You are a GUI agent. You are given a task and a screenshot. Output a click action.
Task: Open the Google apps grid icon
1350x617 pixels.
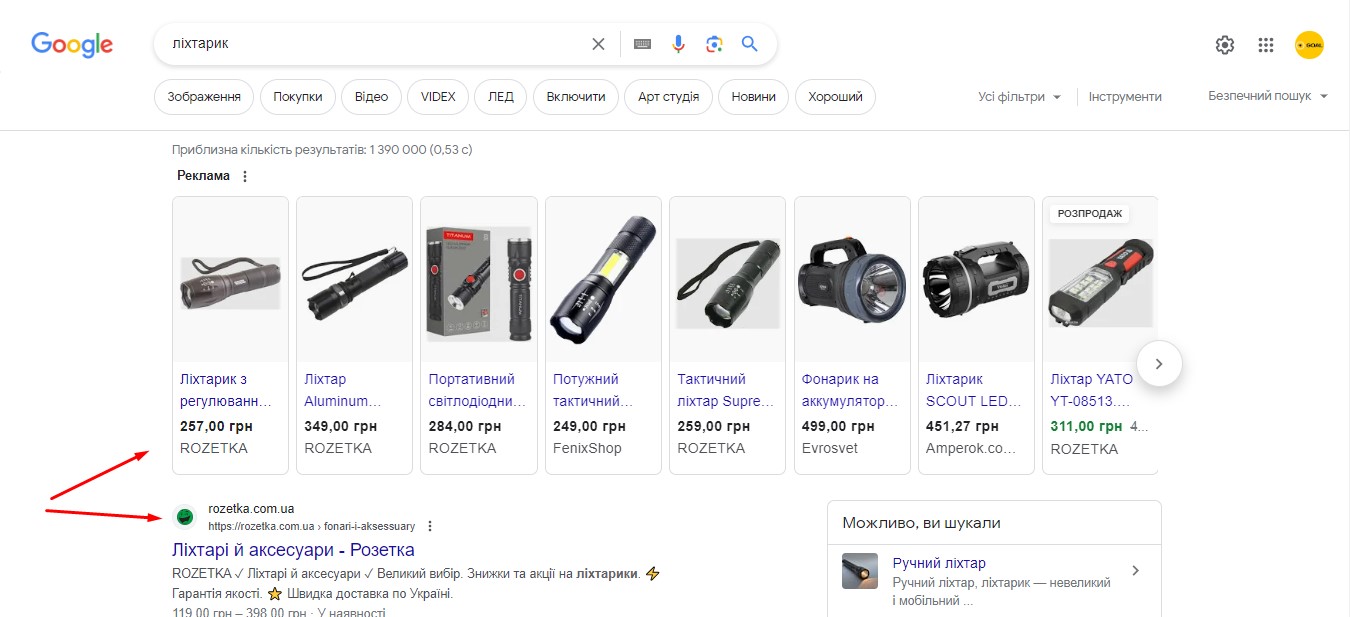(x=1266, y=45)
